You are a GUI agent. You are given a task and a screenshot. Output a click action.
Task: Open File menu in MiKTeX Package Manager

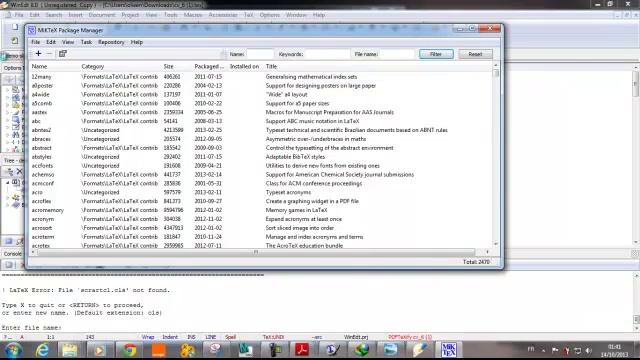pyautogui.click(x=36, y=42)
